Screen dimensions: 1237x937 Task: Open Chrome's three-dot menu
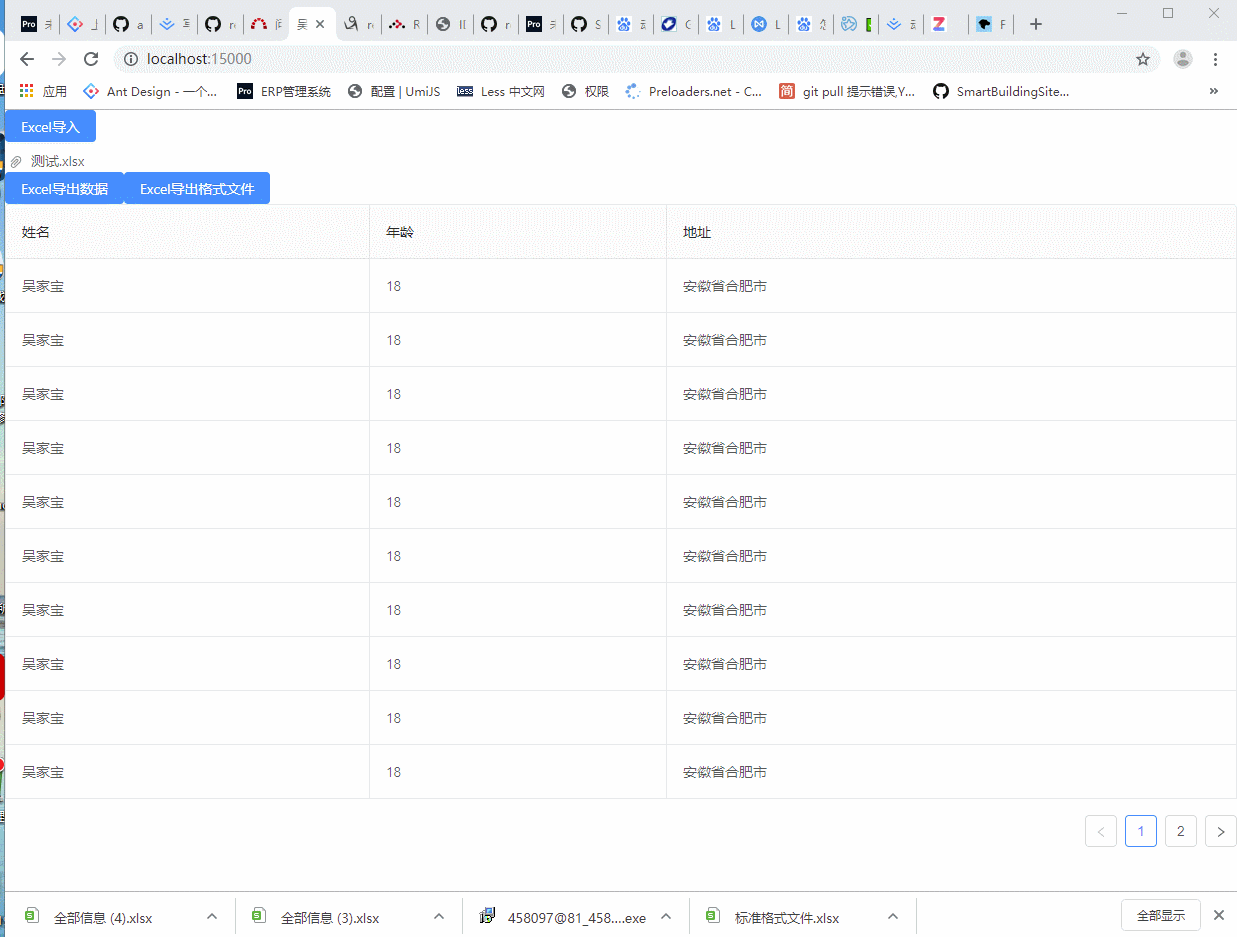(x=1216, y=59)
